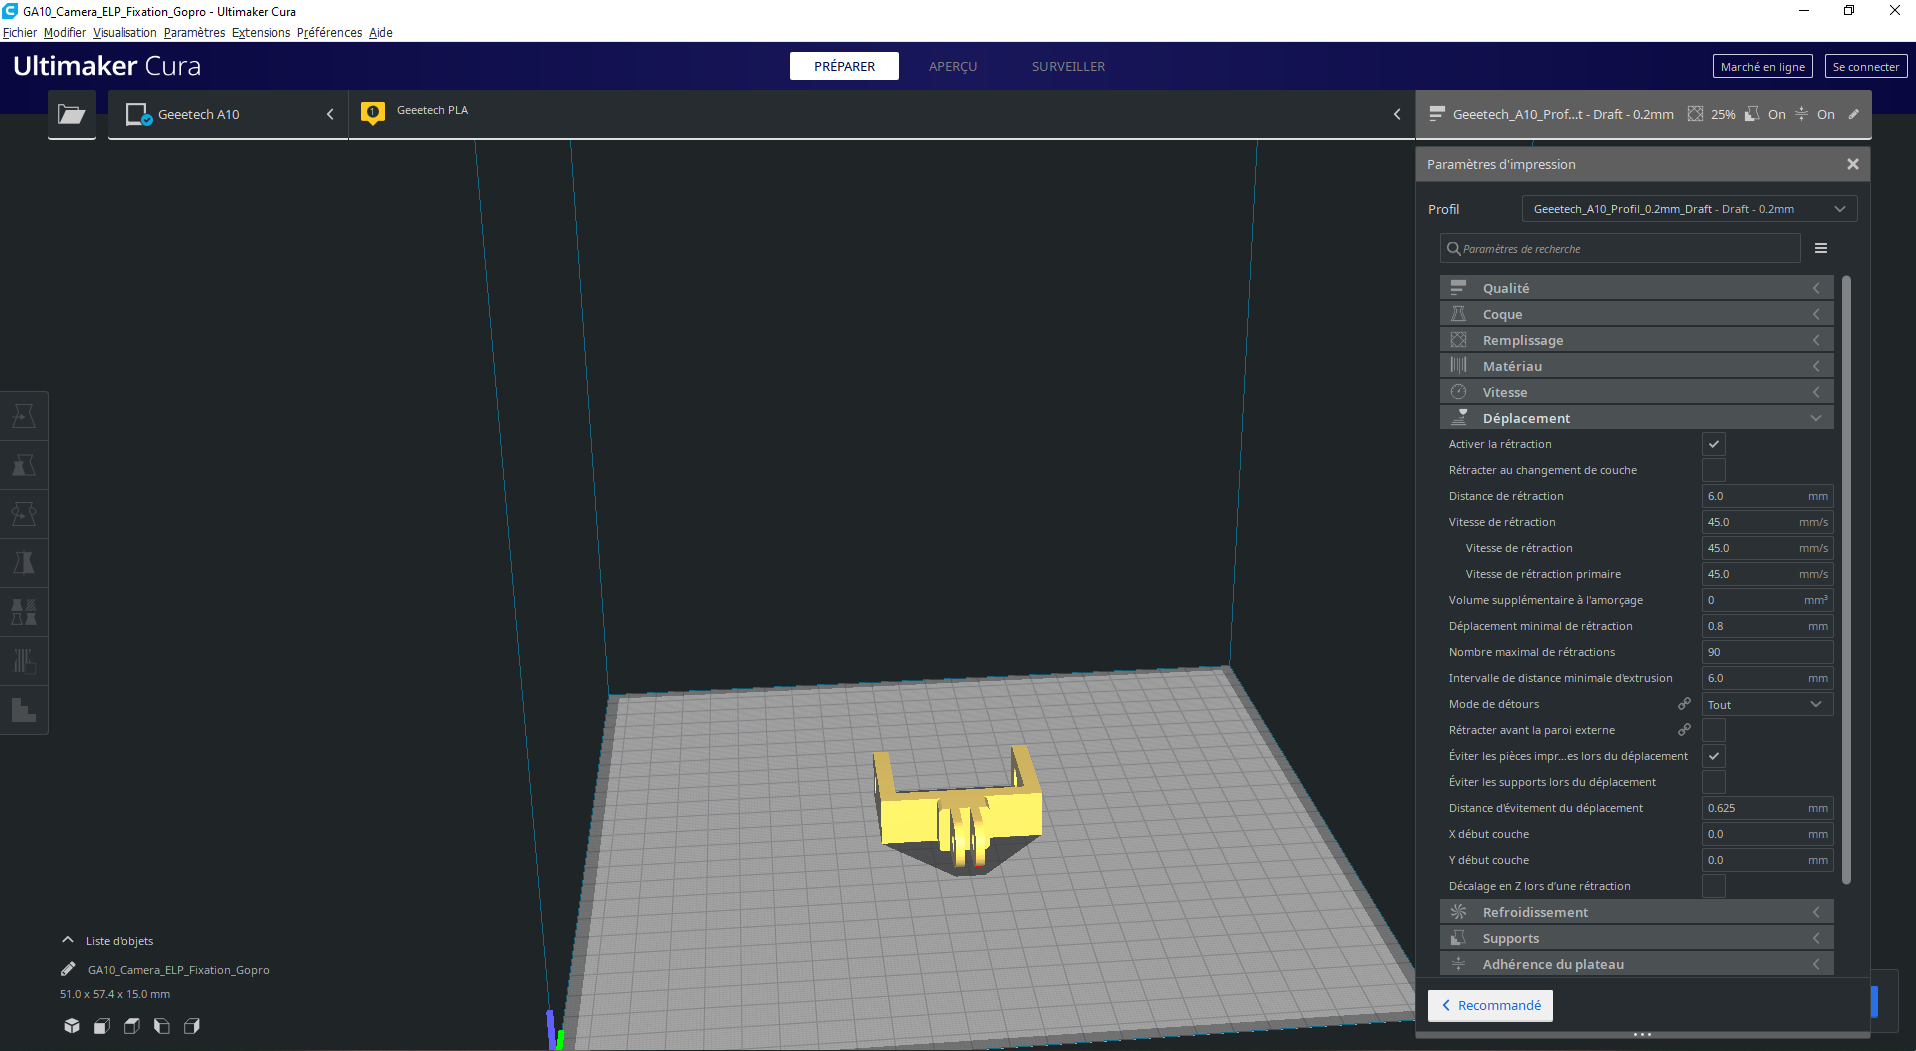Open the Mode de détours dropdown
The width and height of the screenshot is (1916, 1051).
click(1767, 704)
